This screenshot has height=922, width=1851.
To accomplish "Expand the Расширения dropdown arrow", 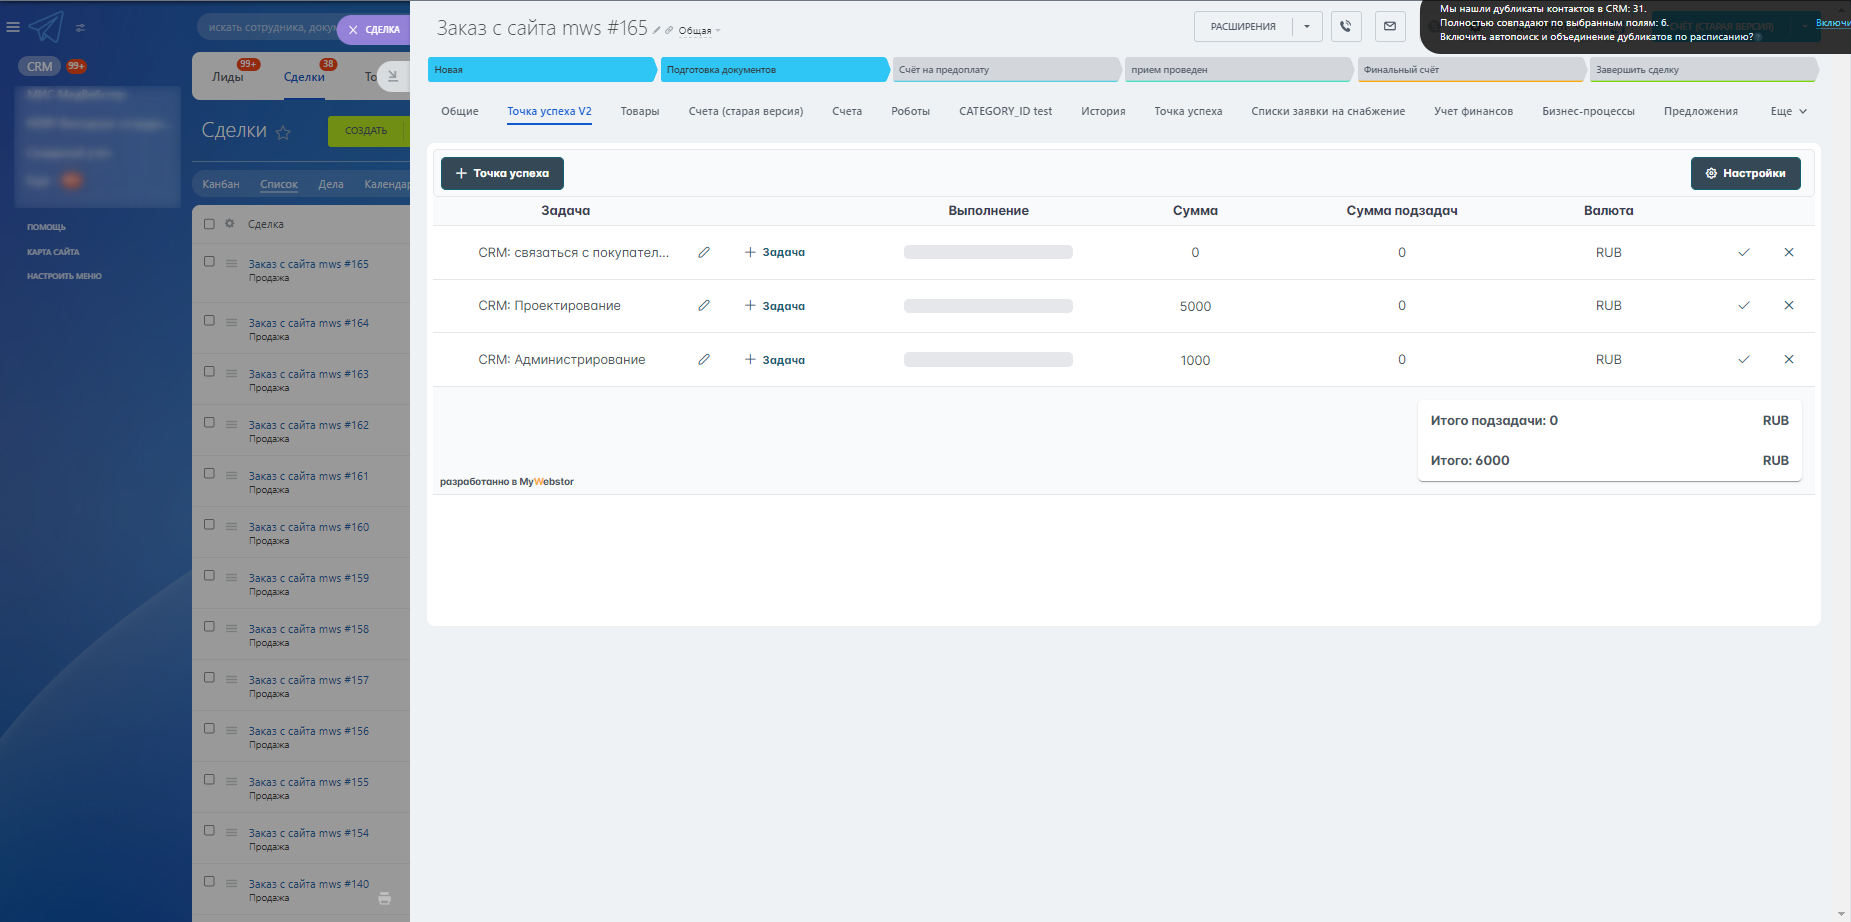I will tap(1307, 27).
